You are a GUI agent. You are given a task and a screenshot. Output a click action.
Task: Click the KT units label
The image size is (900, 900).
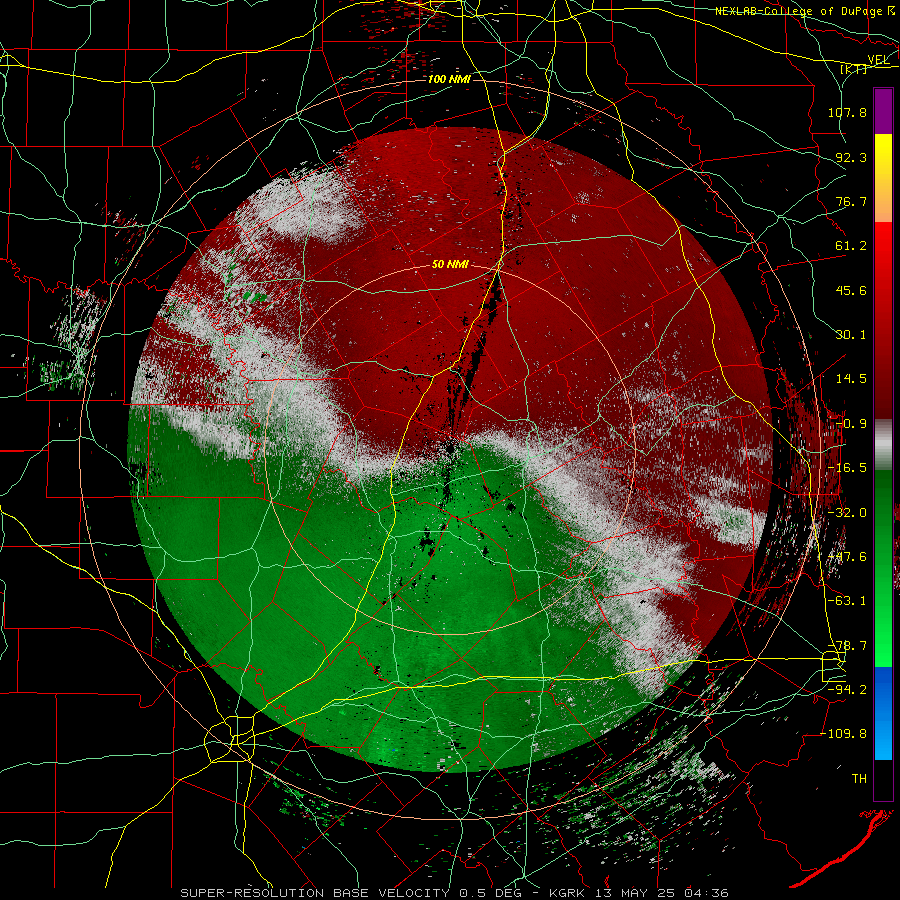[854, 69]
